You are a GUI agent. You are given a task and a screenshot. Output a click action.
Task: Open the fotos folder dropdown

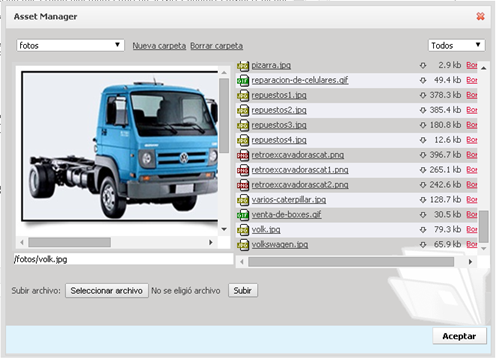click(70, 45)
